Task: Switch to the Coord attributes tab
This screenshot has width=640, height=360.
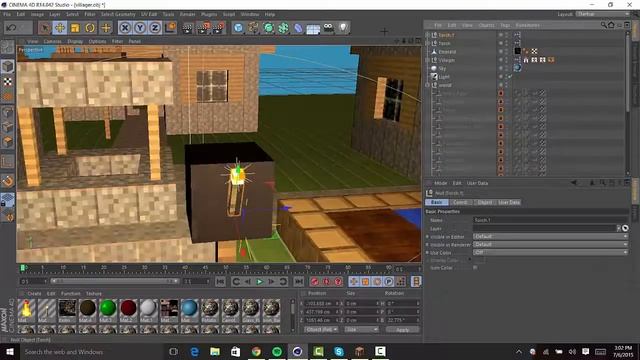Action: pyautogui.click(x=460, y=202)
